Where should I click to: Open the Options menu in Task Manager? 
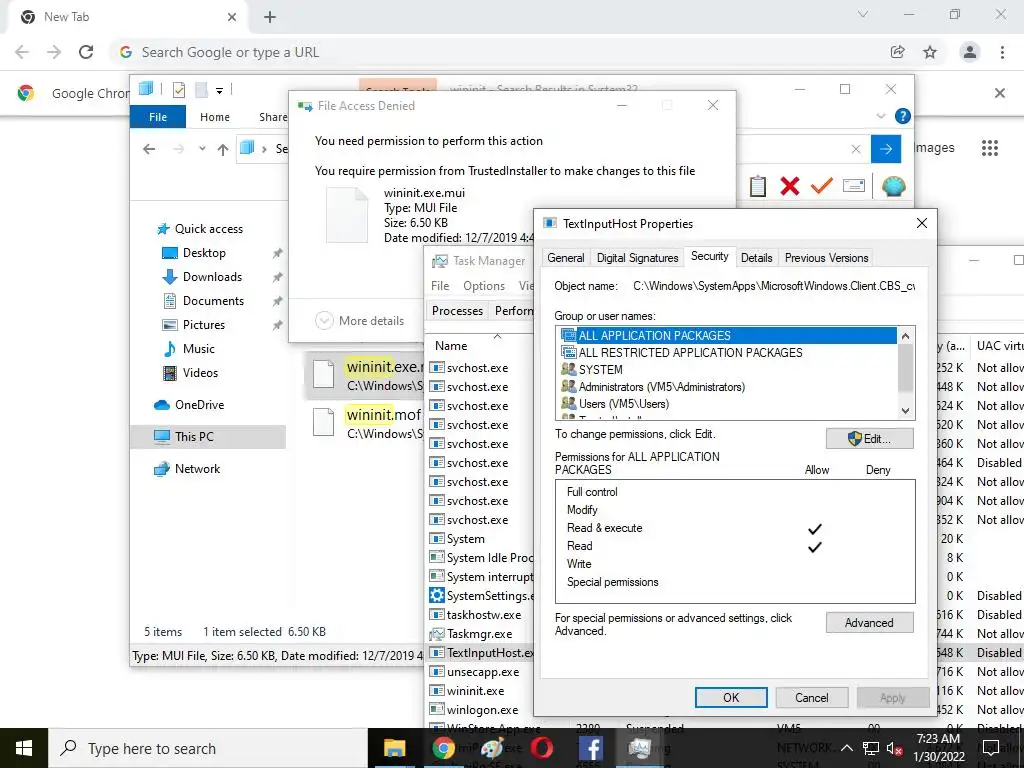(x=484, y=286)
